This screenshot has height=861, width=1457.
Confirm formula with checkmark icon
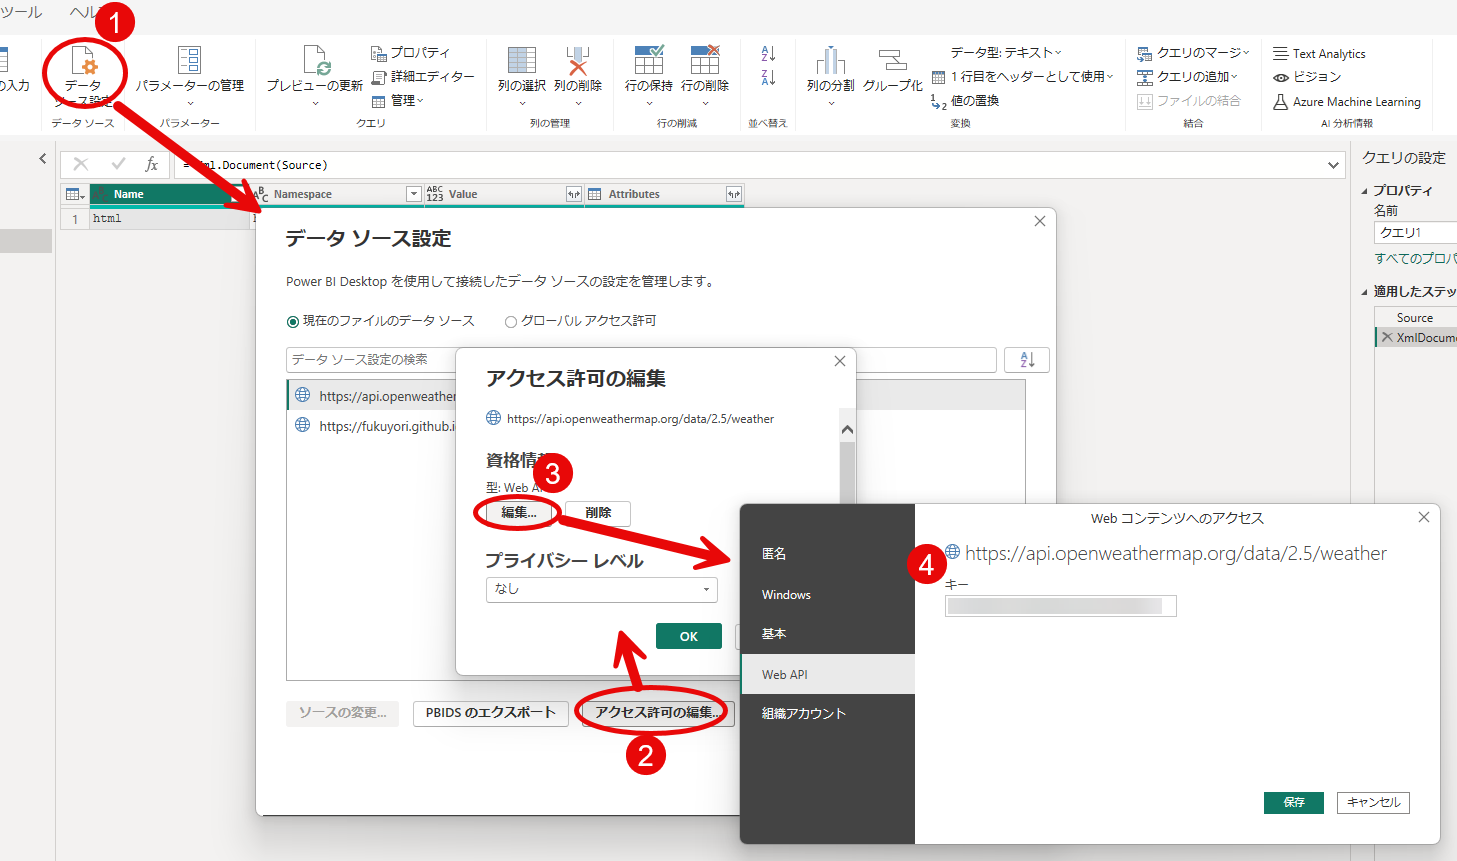(118, 164)
